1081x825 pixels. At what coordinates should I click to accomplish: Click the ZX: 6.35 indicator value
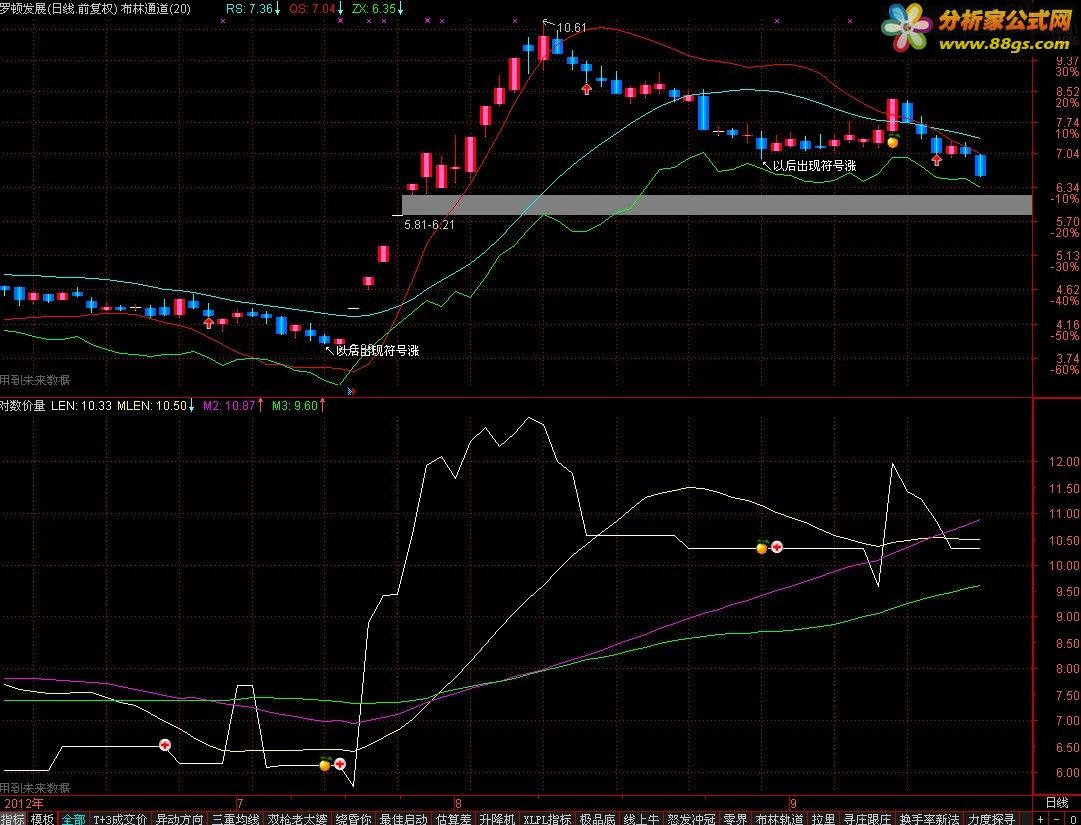pyautogui.click(x=374, y=9)
